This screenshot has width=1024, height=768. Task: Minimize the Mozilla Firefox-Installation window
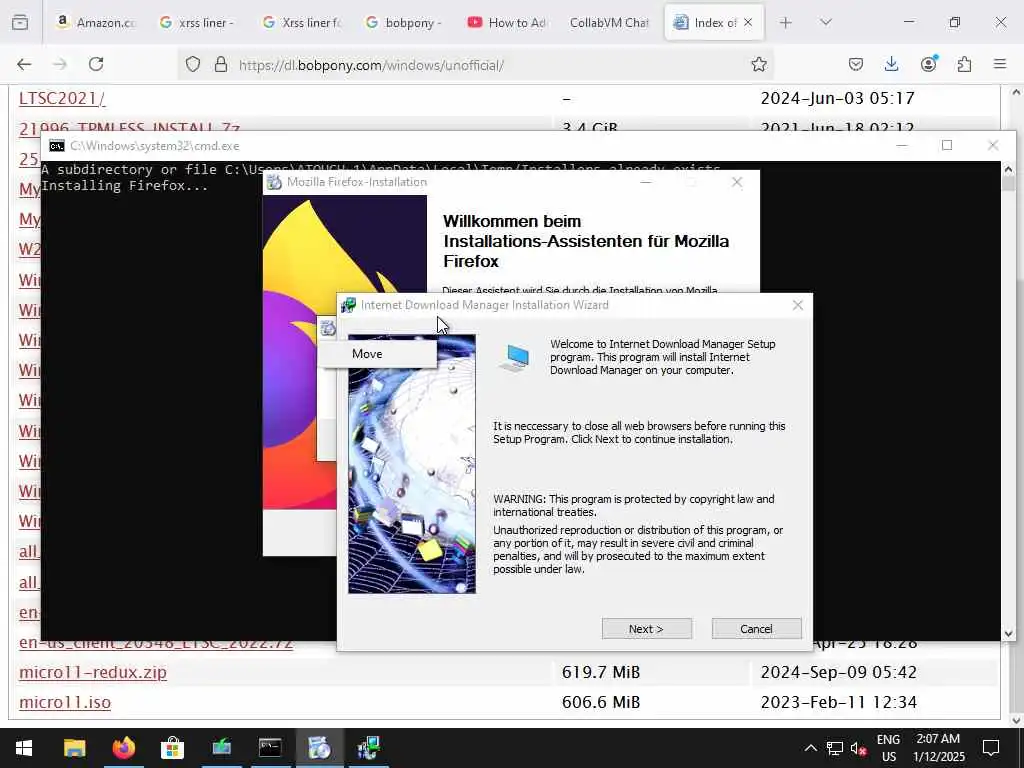(646, 182)
